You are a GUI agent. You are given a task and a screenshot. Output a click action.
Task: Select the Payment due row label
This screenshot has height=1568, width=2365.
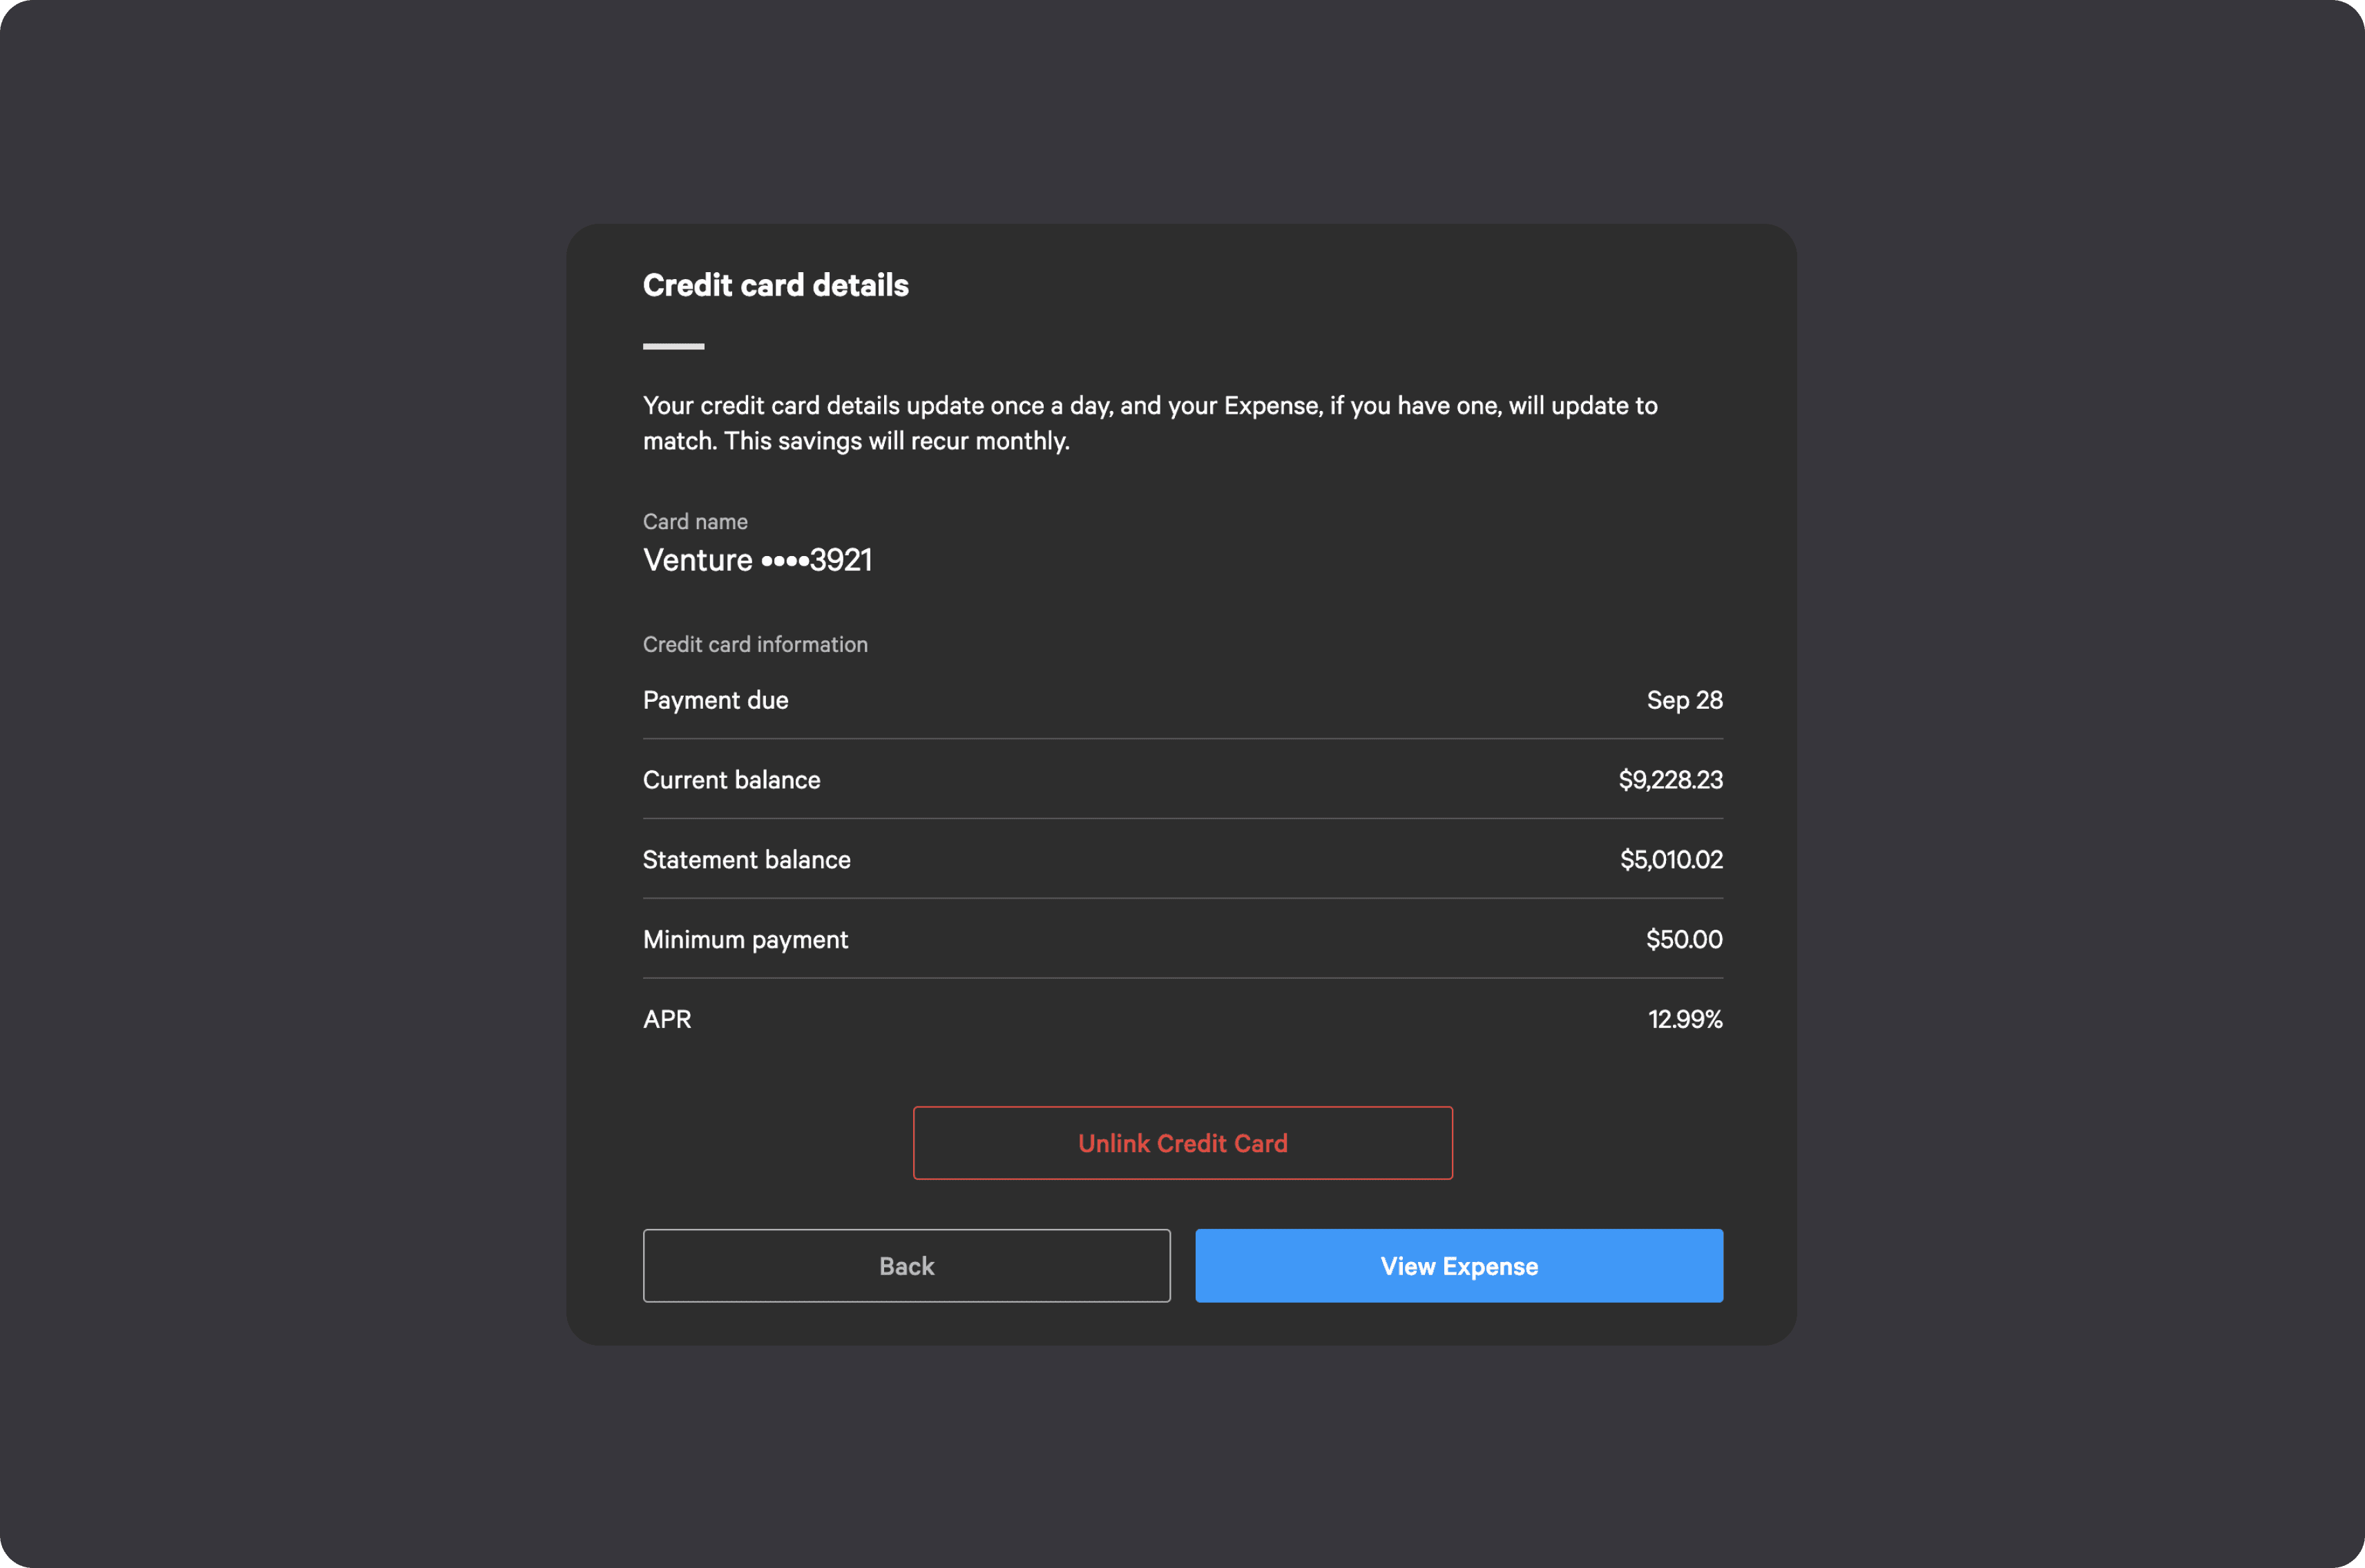pos(715,700)
